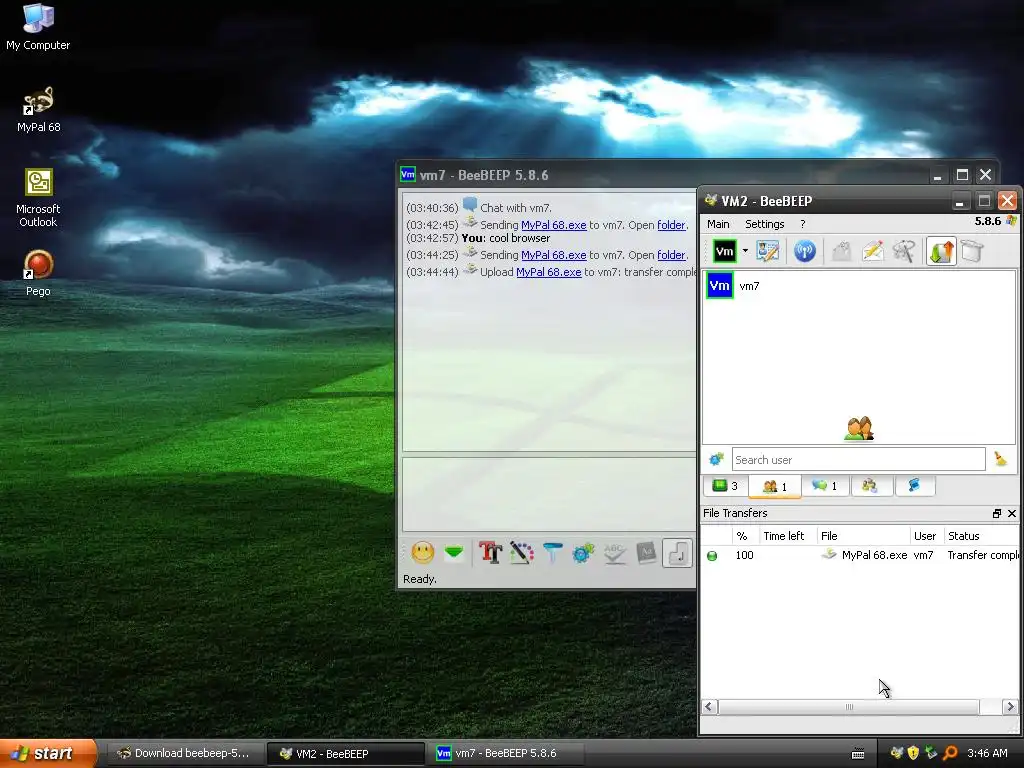Select MyPal 68 desktop shortcut
1024x768 pixels.
39,110
